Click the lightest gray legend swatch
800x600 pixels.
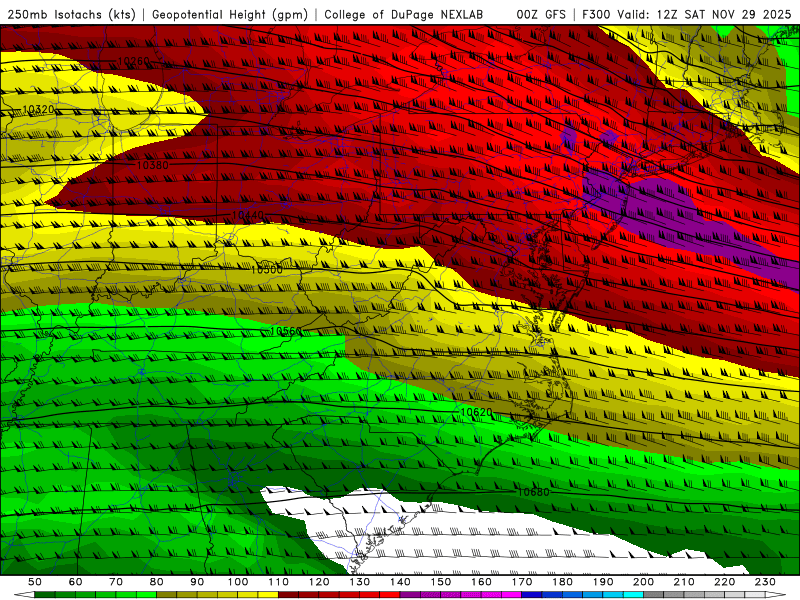point(756,595)
